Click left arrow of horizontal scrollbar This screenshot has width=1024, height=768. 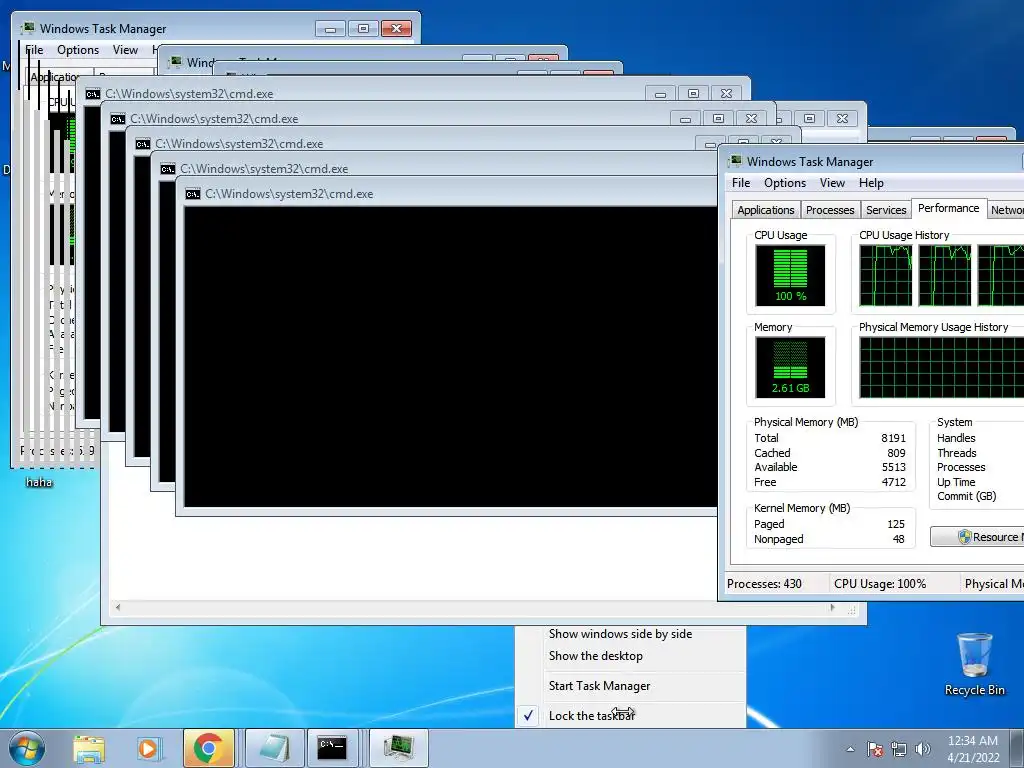118,607
